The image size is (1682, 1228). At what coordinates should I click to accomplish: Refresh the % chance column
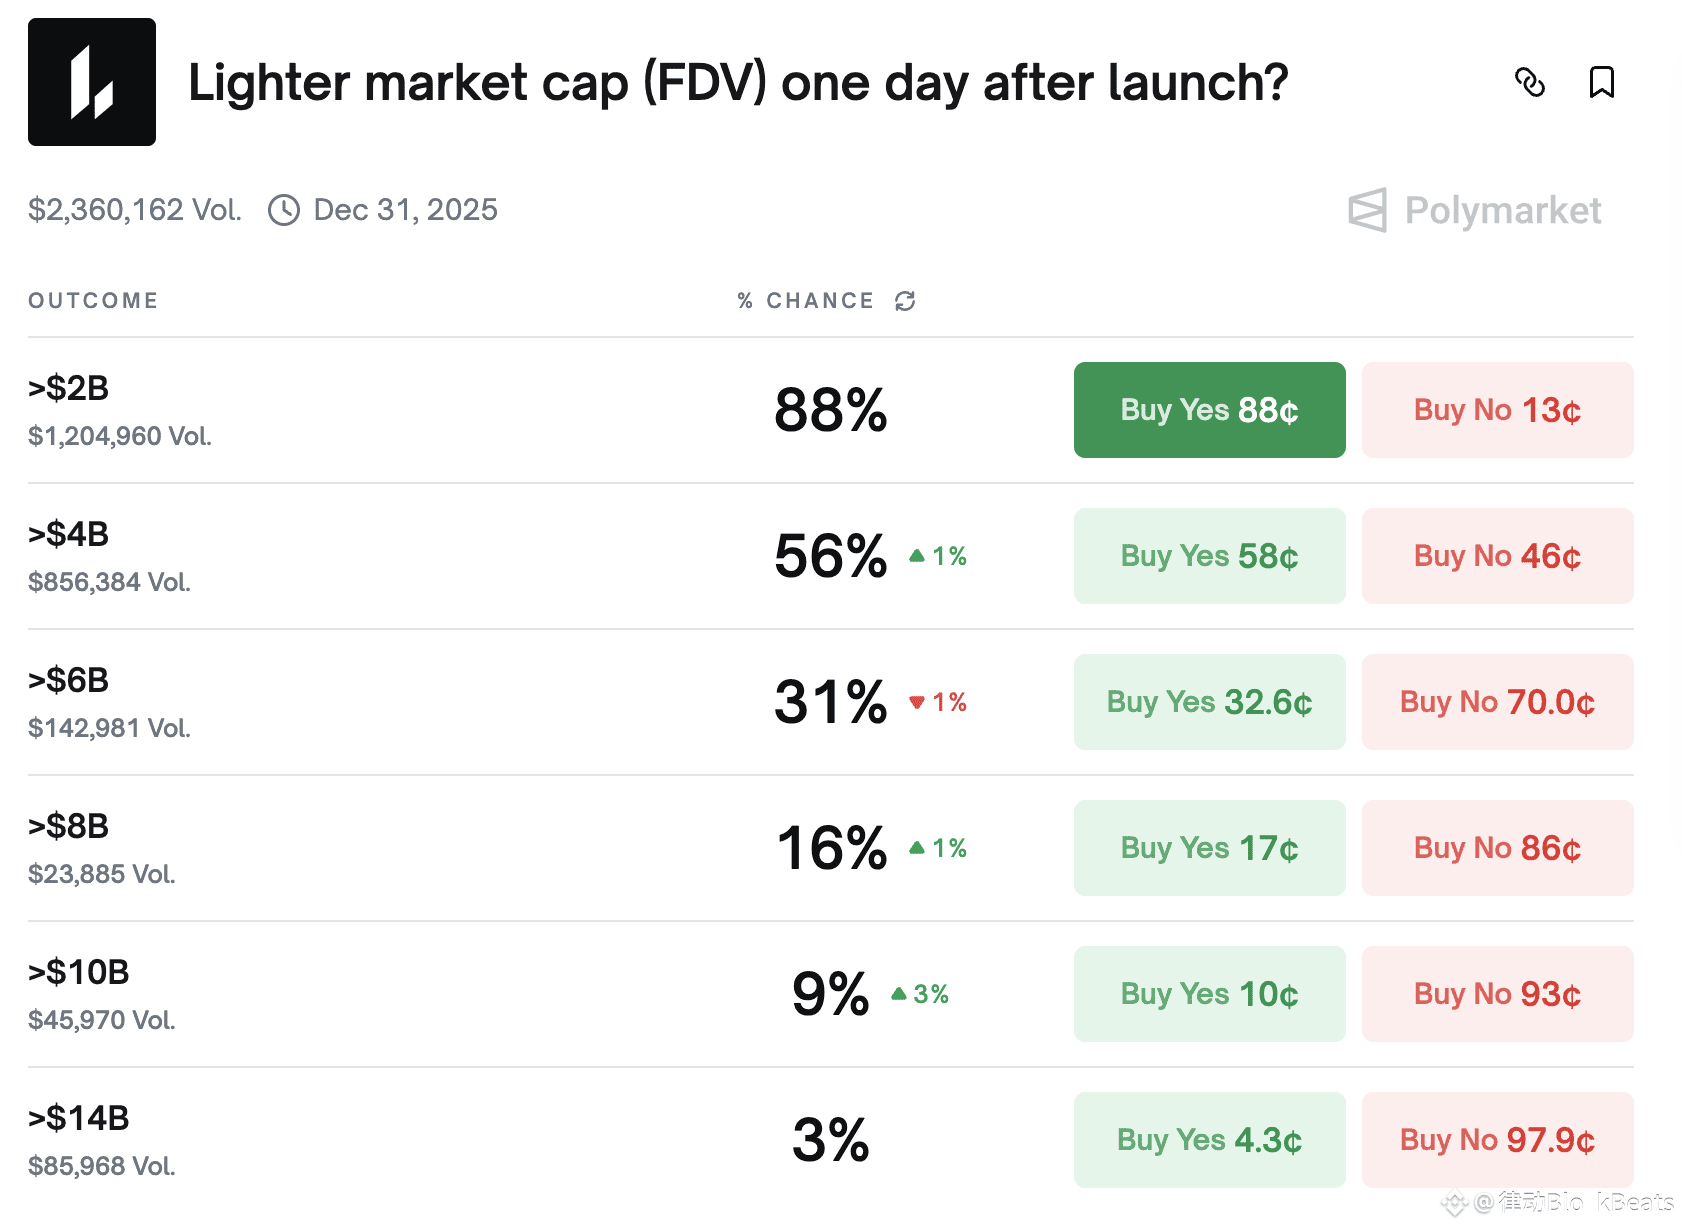click(x=905, y=301)
